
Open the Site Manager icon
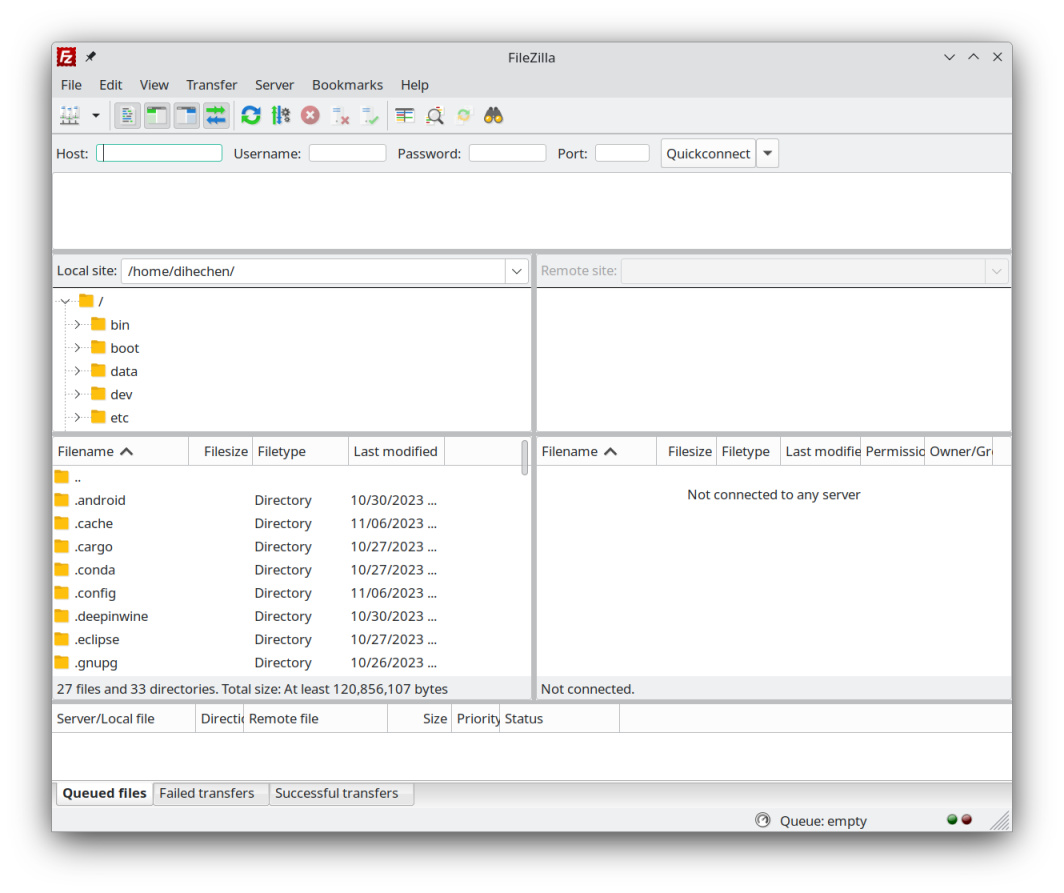point(70,116)
